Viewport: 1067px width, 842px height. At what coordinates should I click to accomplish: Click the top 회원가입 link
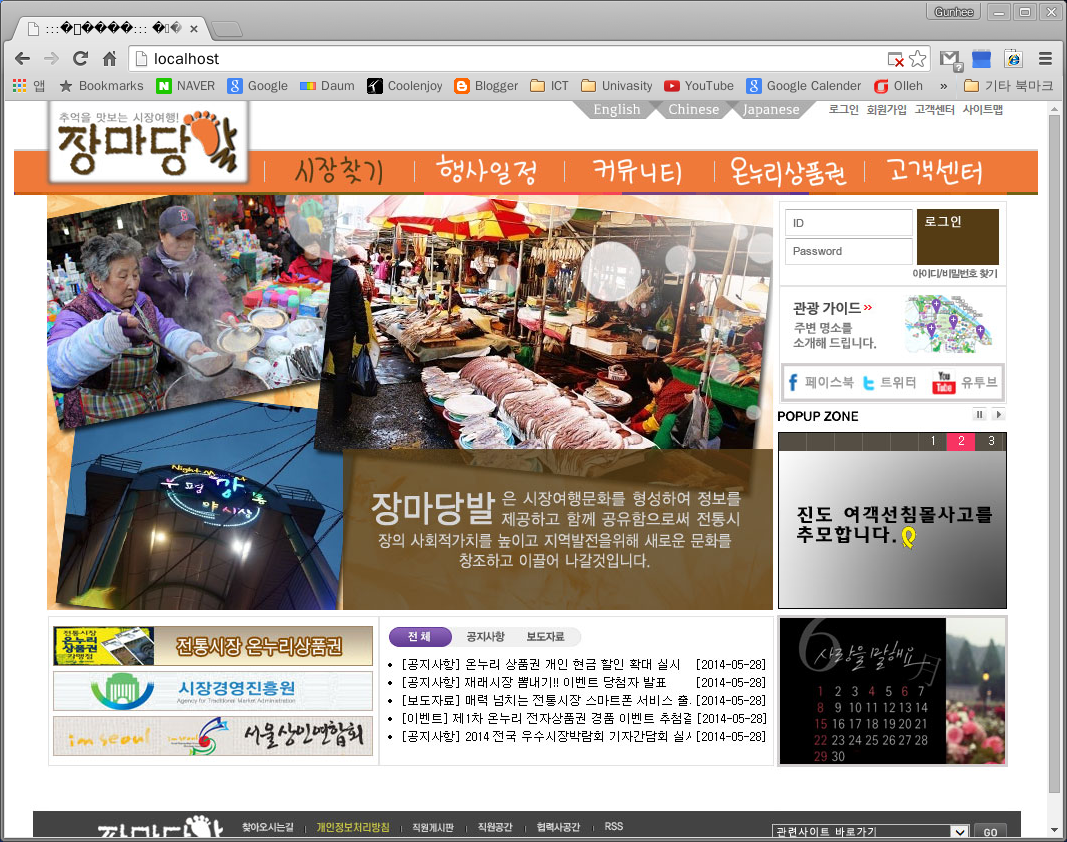coord(886,110)
